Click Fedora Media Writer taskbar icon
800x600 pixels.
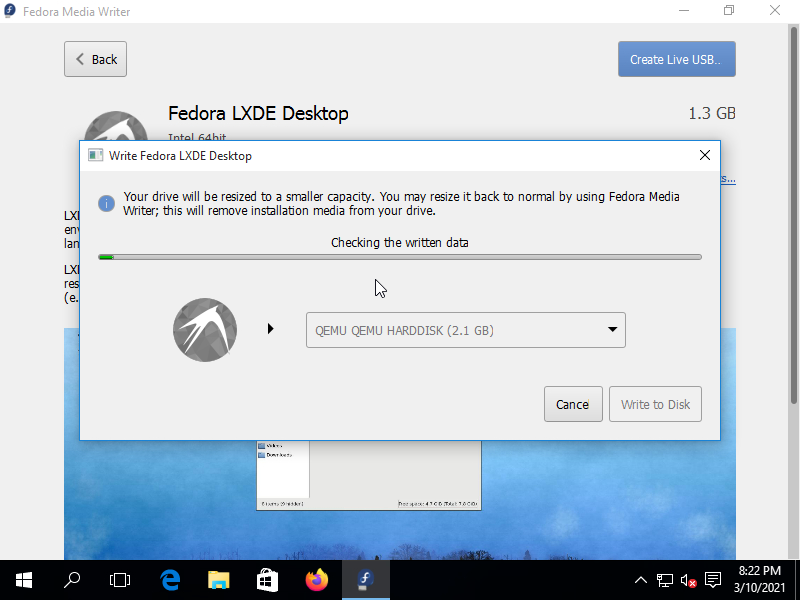coord(365,580)
